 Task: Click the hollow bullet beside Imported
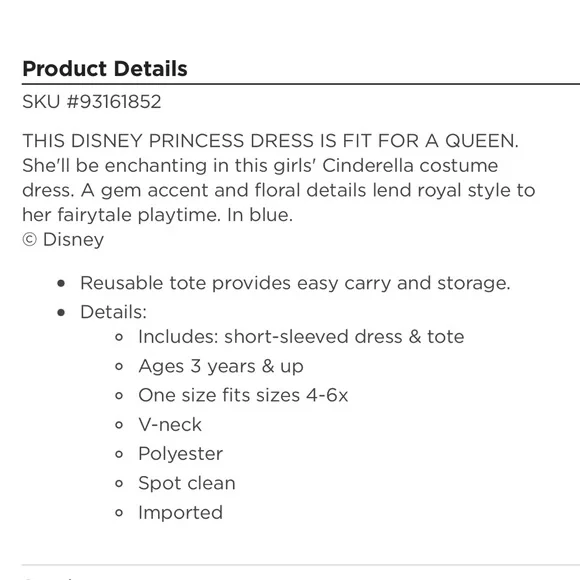pos(119,513)
